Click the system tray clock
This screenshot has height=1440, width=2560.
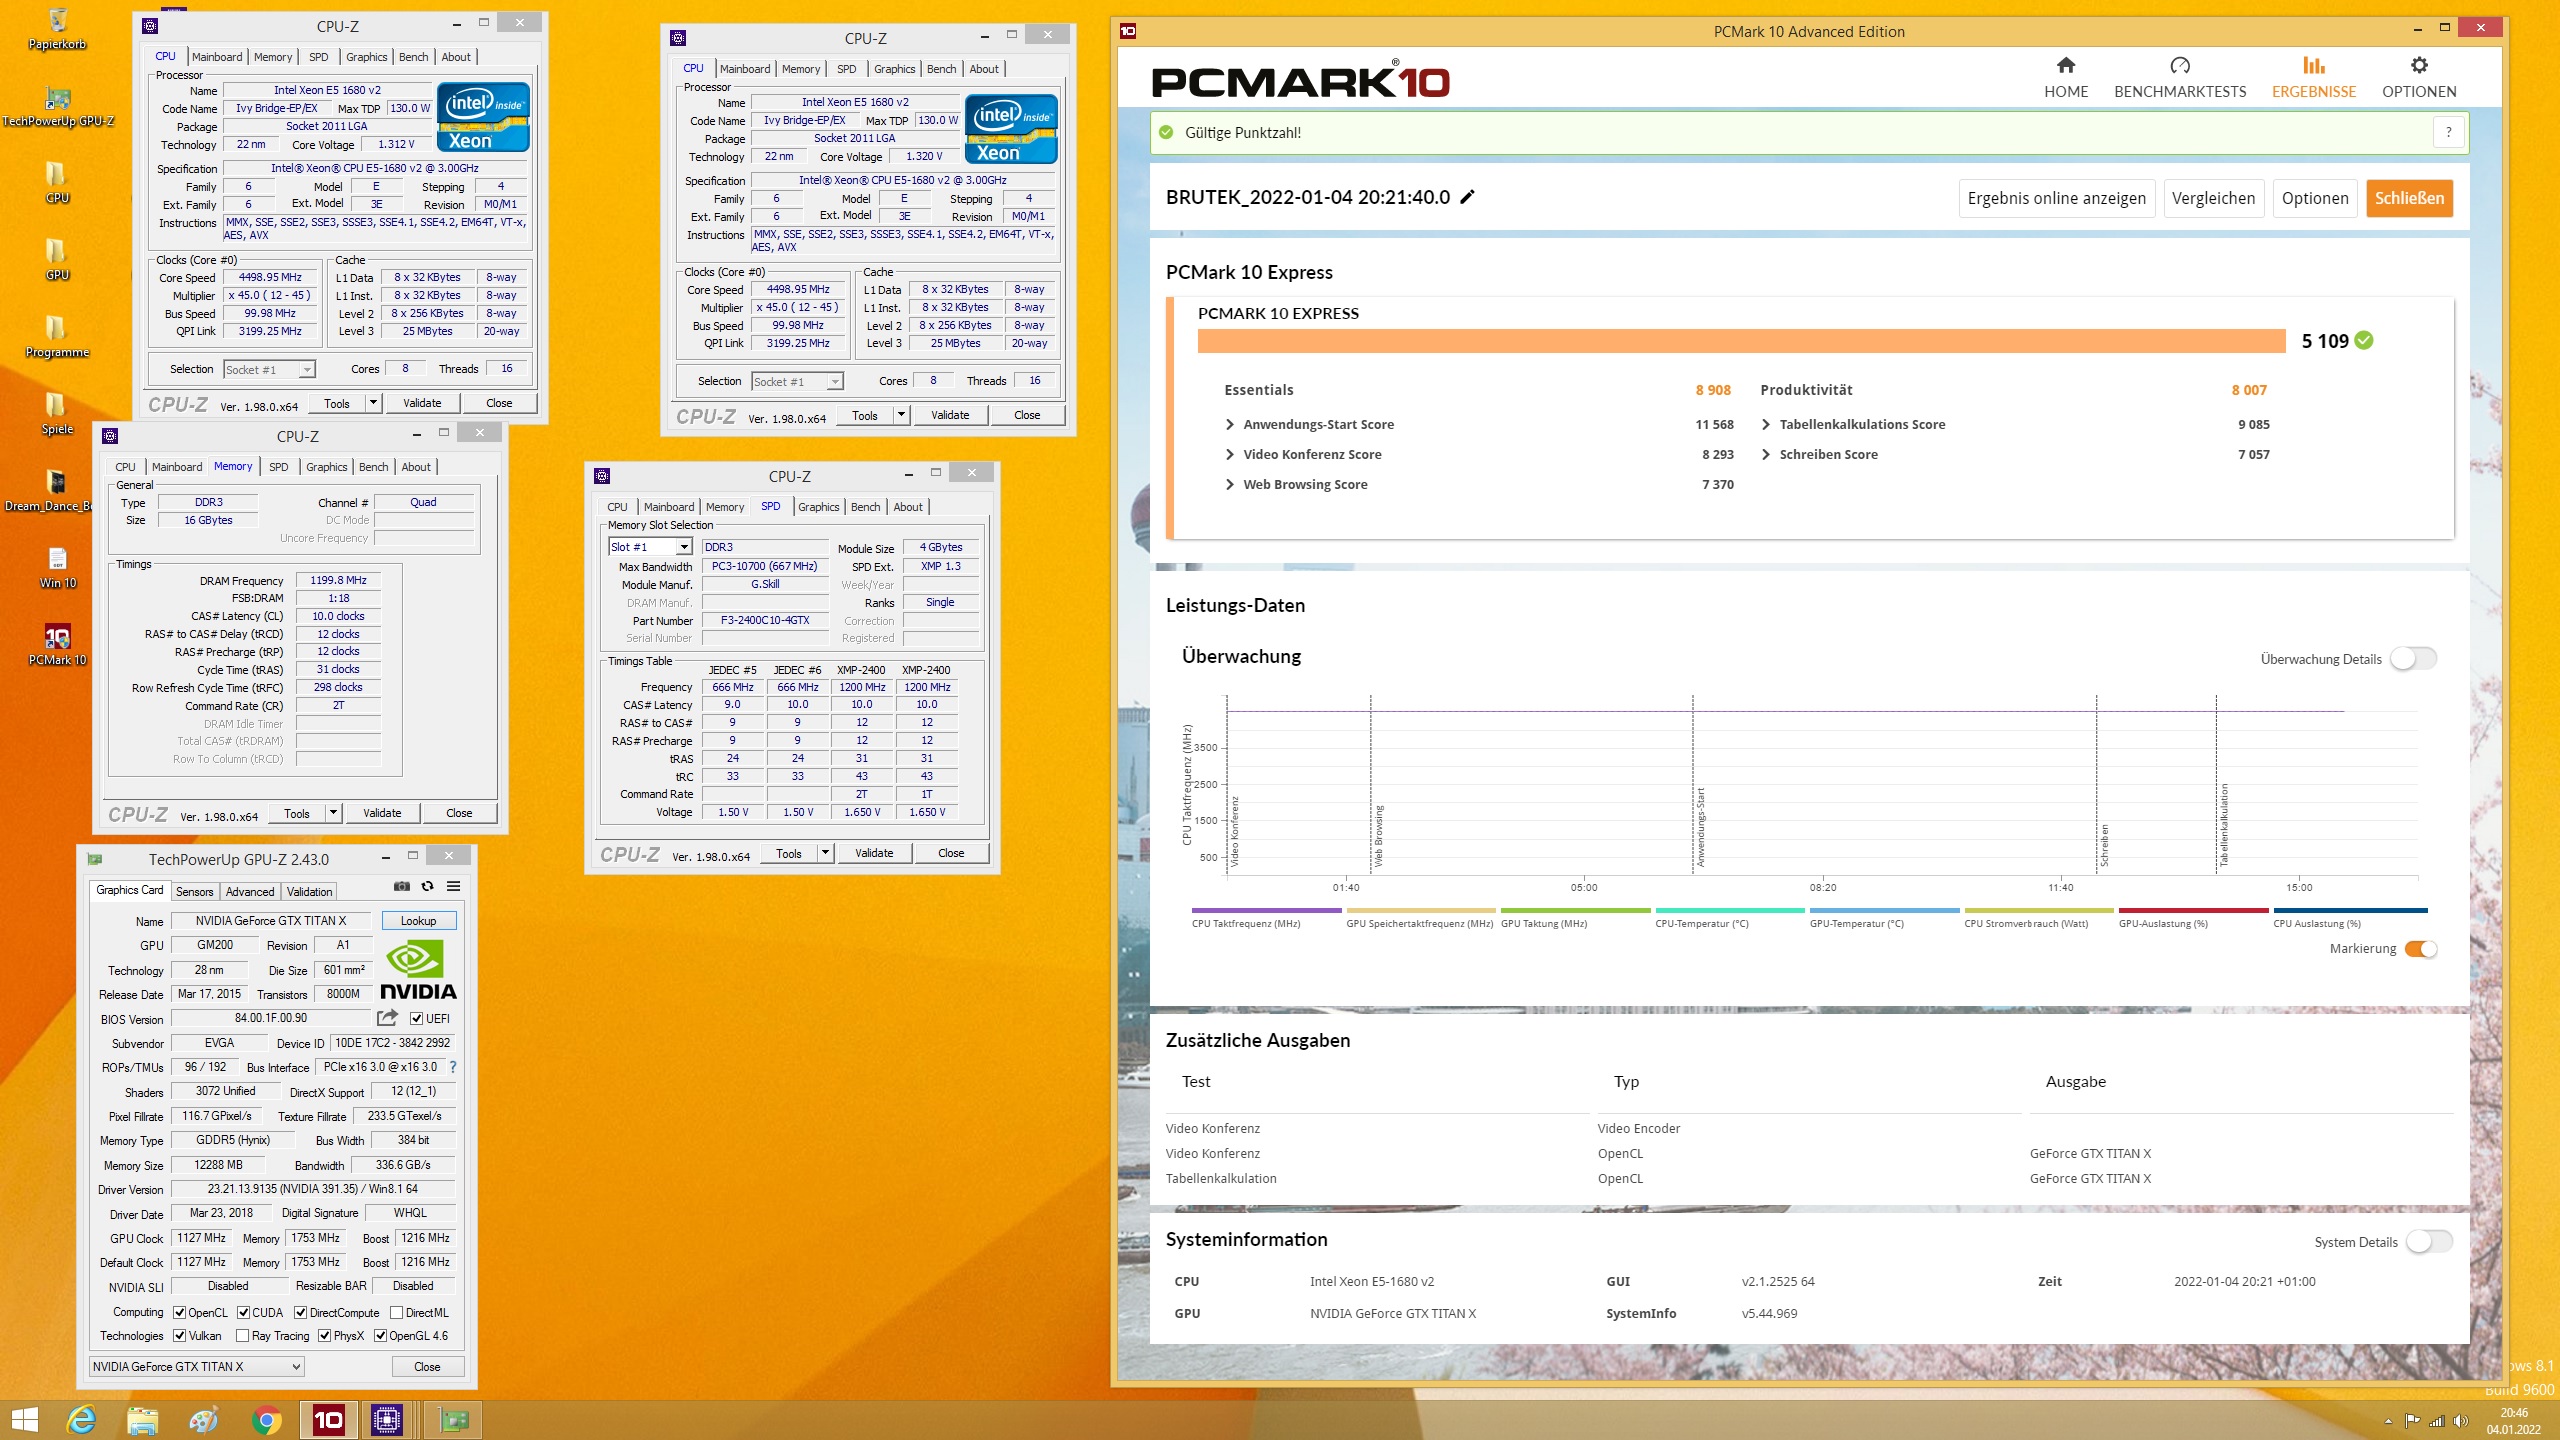coord(2513,1421)
